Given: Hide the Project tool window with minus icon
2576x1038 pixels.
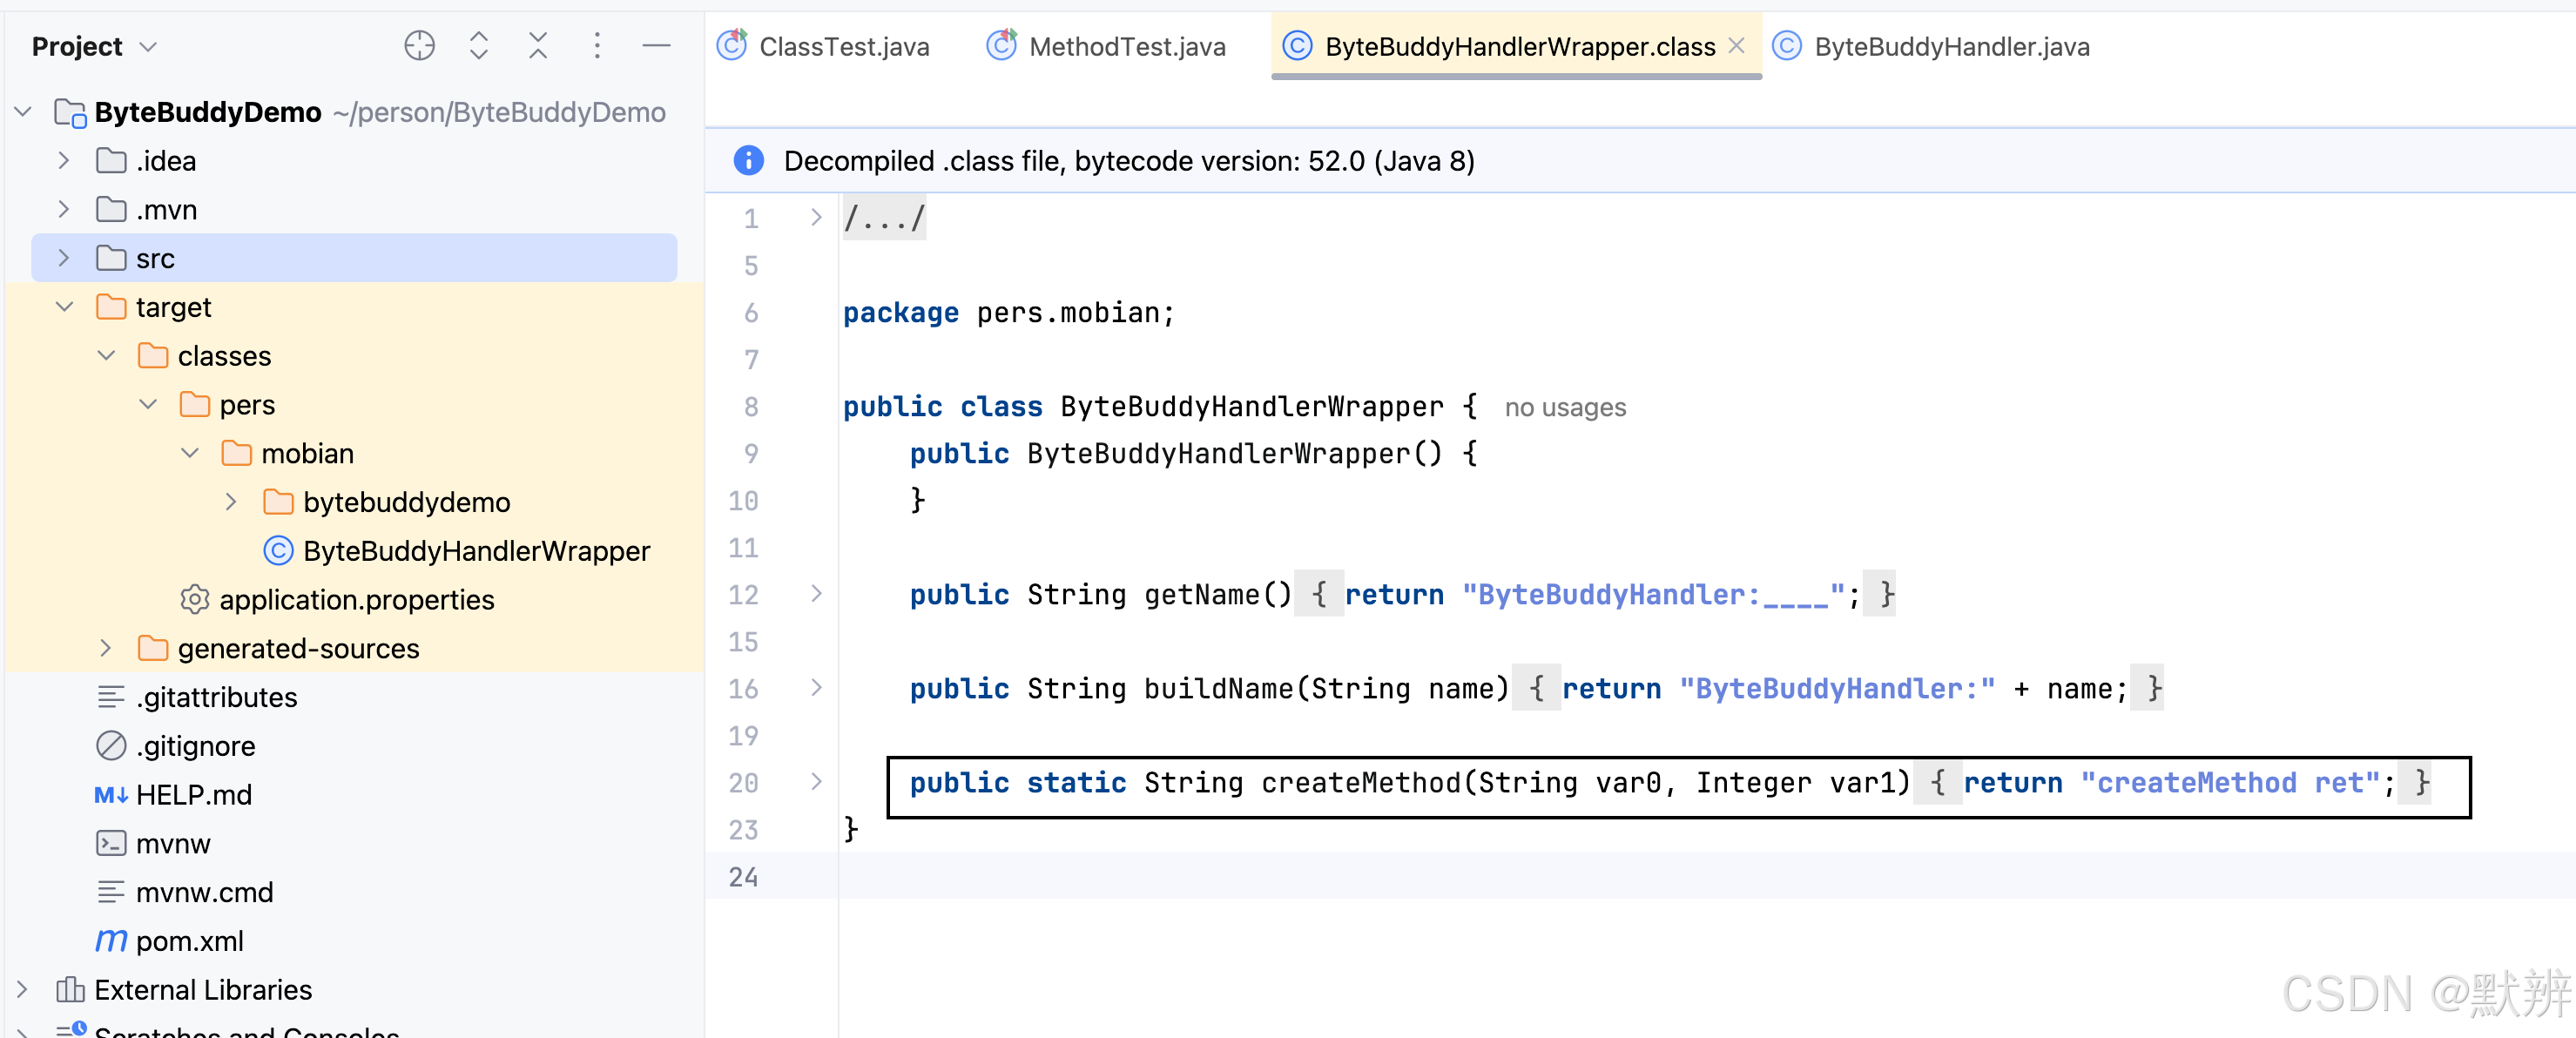Looking at the screenshot, I should pyautogui.click(x=656, y=46).
